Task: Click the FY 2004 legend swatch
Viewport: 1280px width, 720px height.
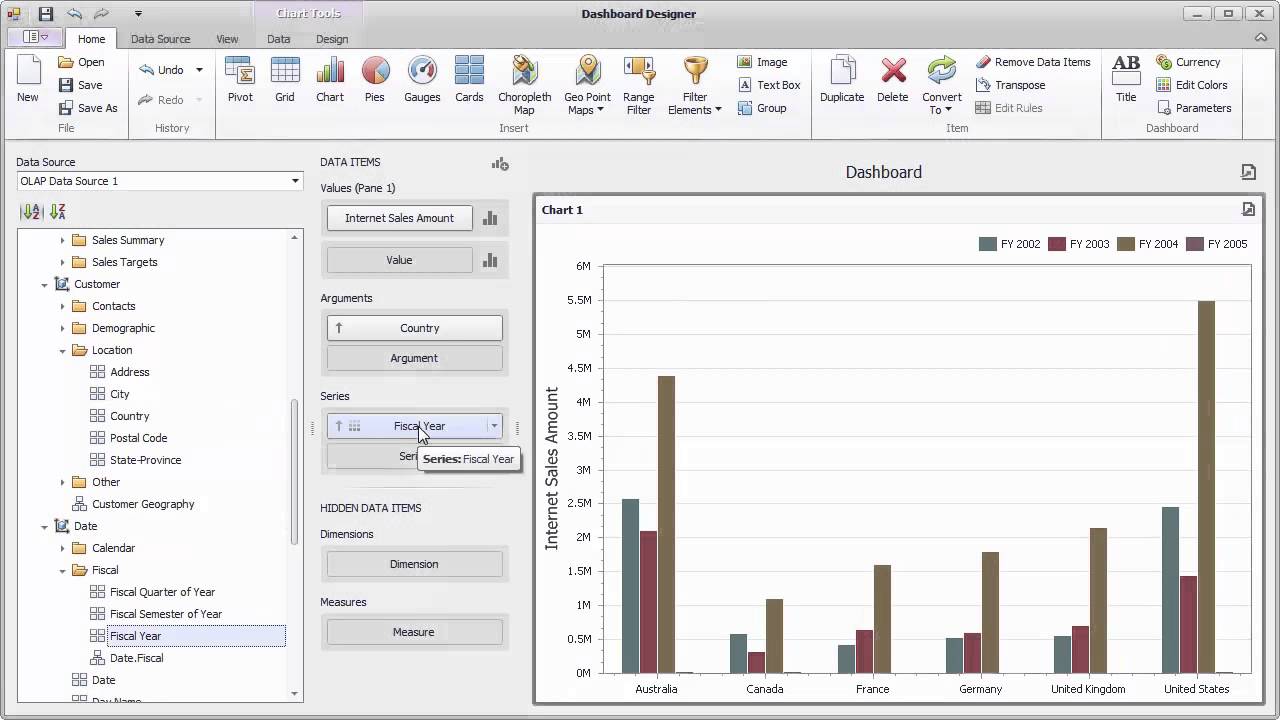Action: pos(1126,244)
